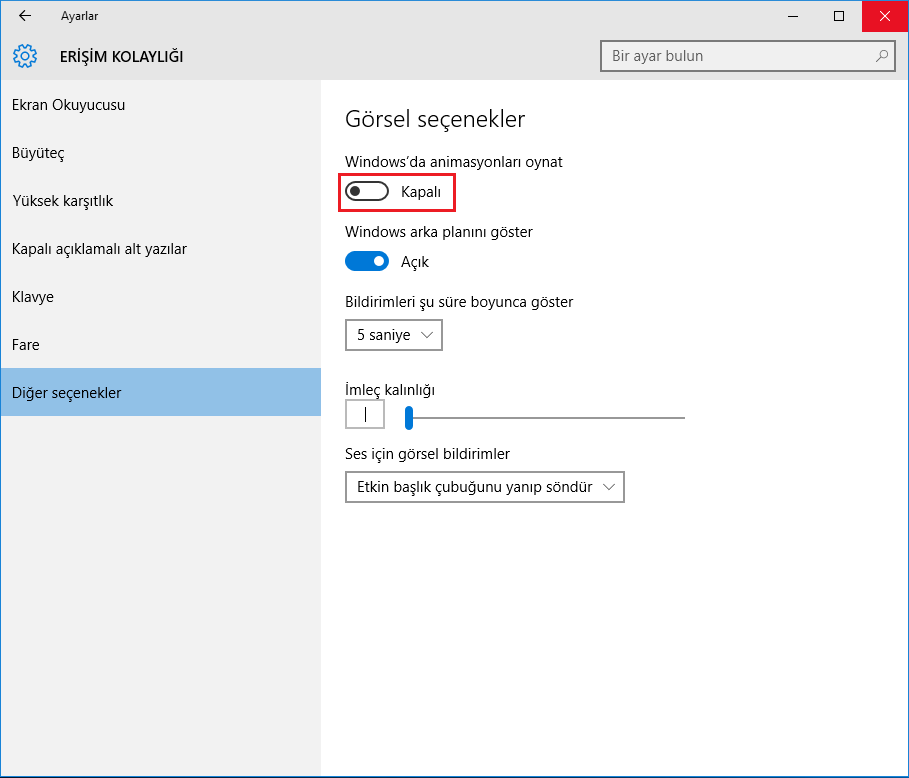Close the Ayarlar window
This screenshot has height=778, width=909.
[885, 16]
